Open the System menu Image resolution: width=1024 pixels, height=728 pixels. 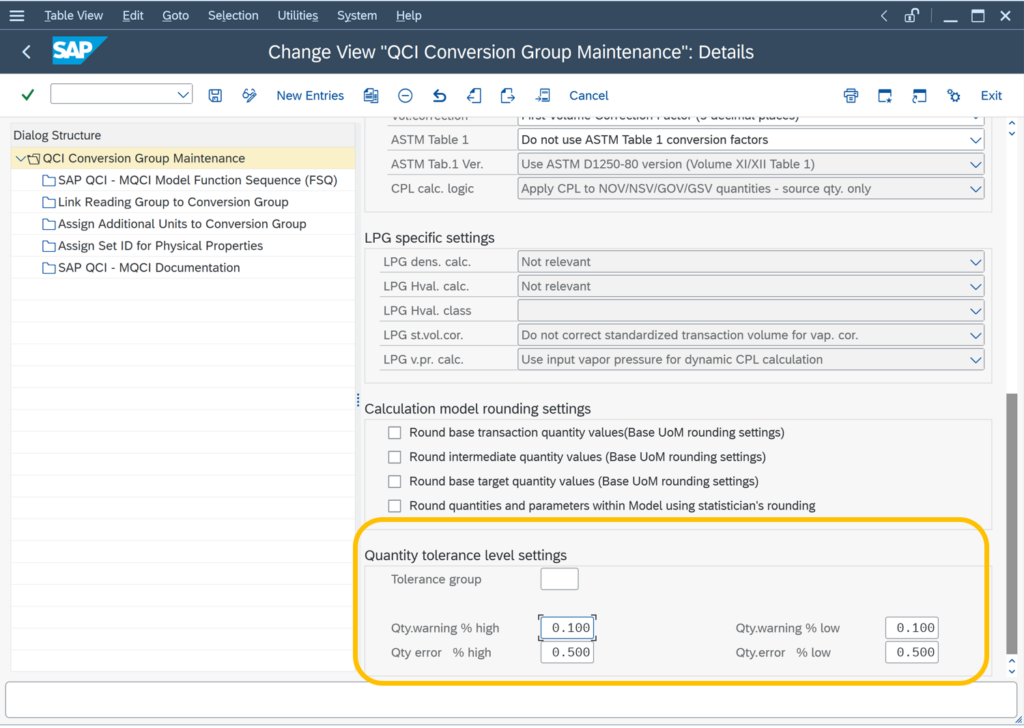(x=357, y=15)
